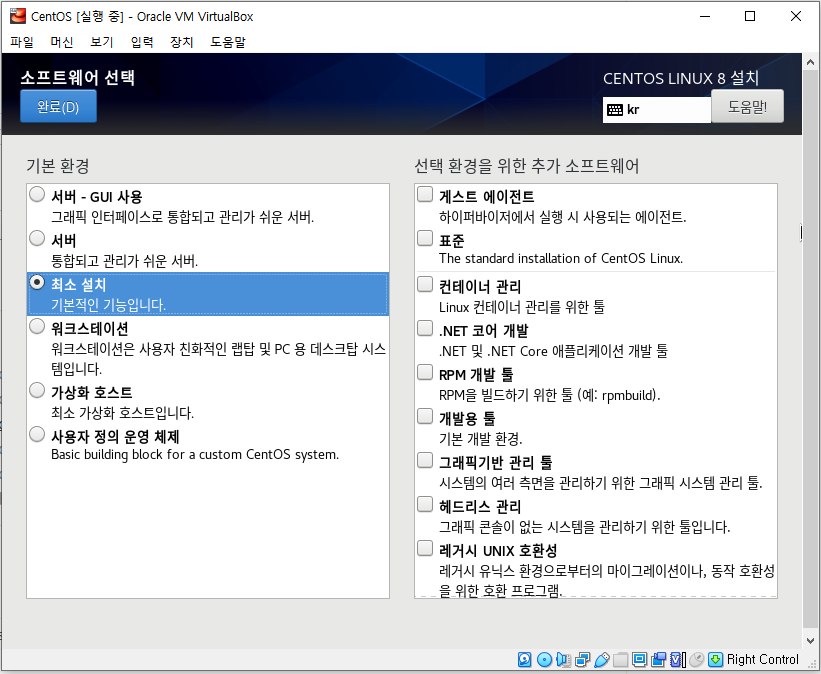The image size is (821, 674).
Task: Click 'Basic building block for a custom CentOS system.' text
Action: tap(195, 455)
